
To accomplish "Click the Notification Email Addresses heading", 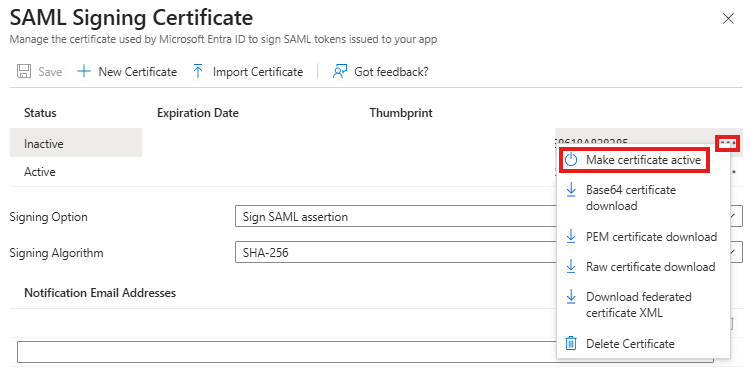I will coord(100,293).
